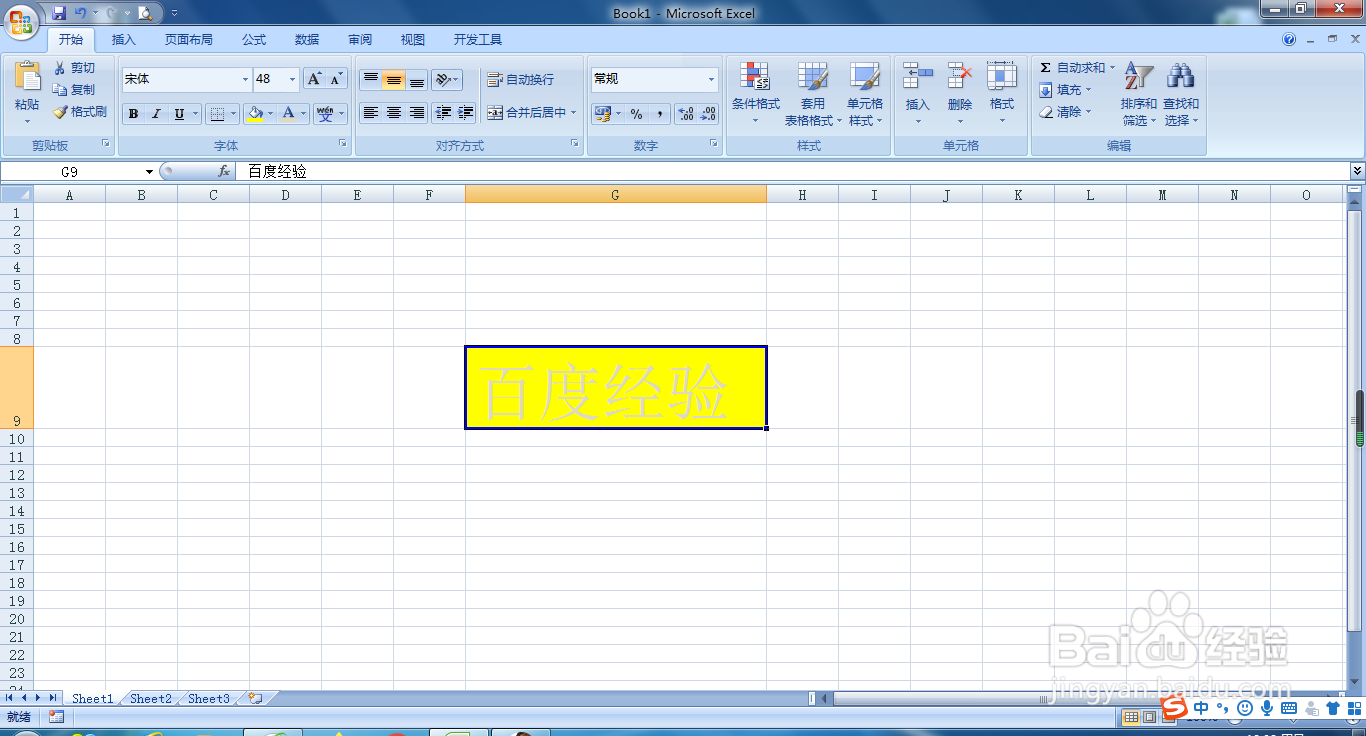Click the fx insert function button

click(224, 172)
